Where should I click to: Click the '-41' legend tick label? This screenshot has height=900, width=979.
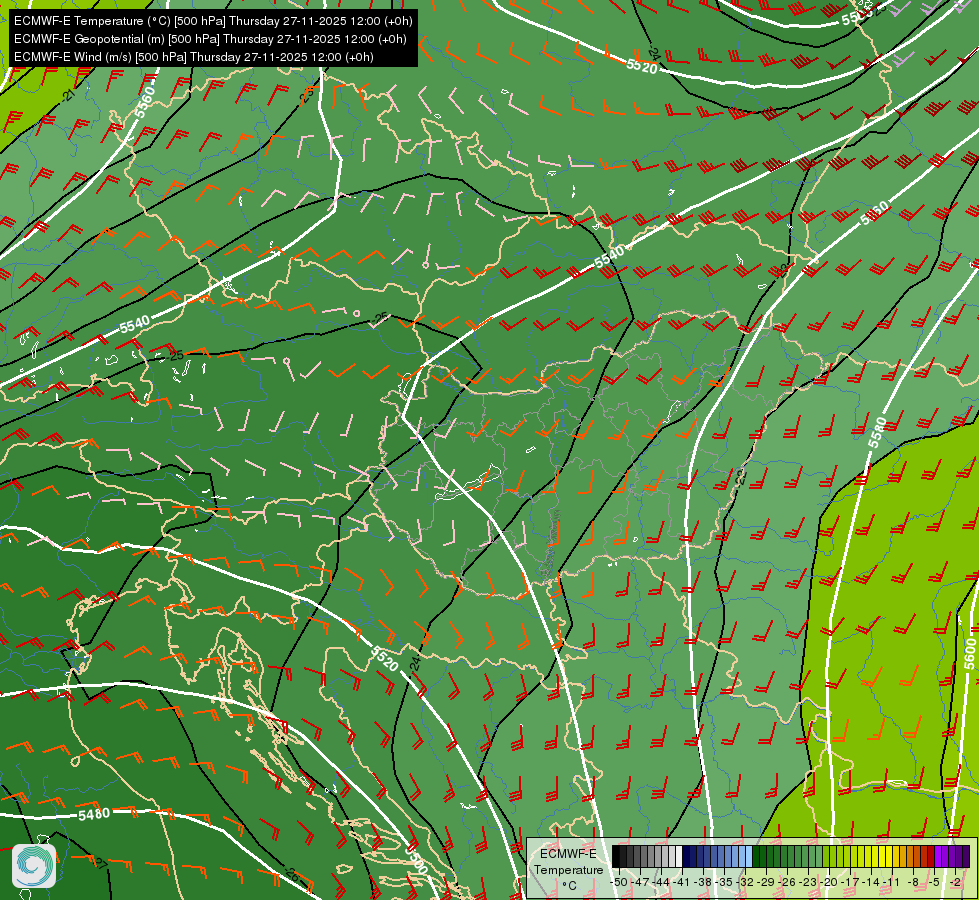[682, 883]
